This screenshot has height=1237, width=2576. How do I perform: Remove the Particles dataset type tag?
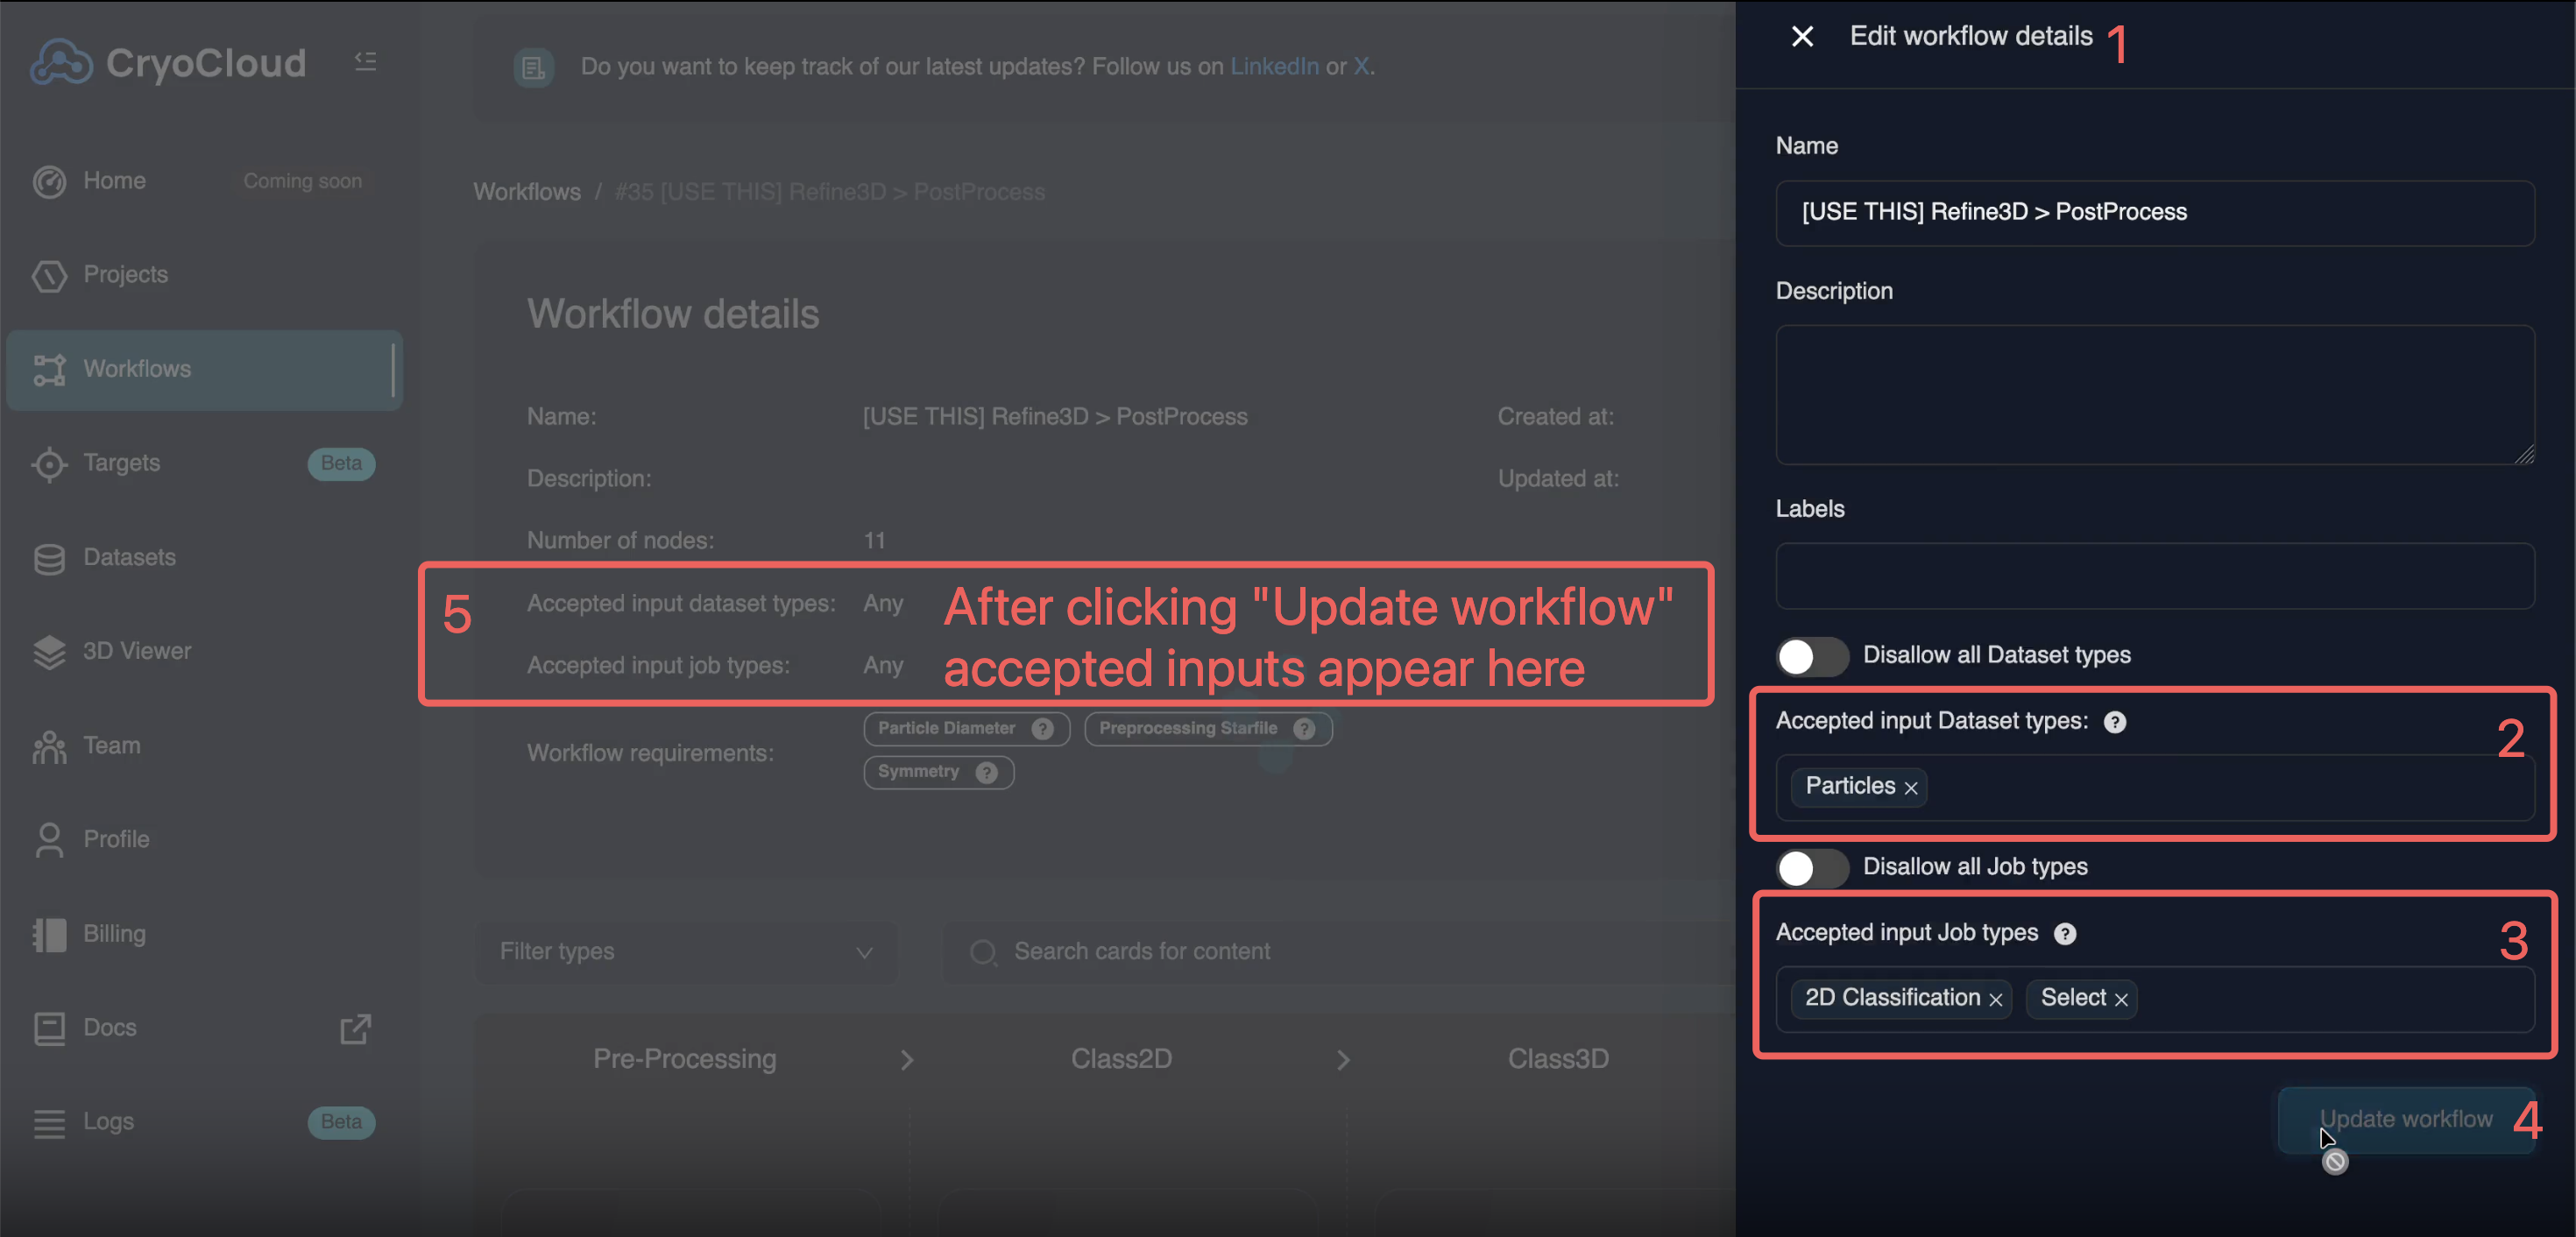click(x=1911, y=788)
